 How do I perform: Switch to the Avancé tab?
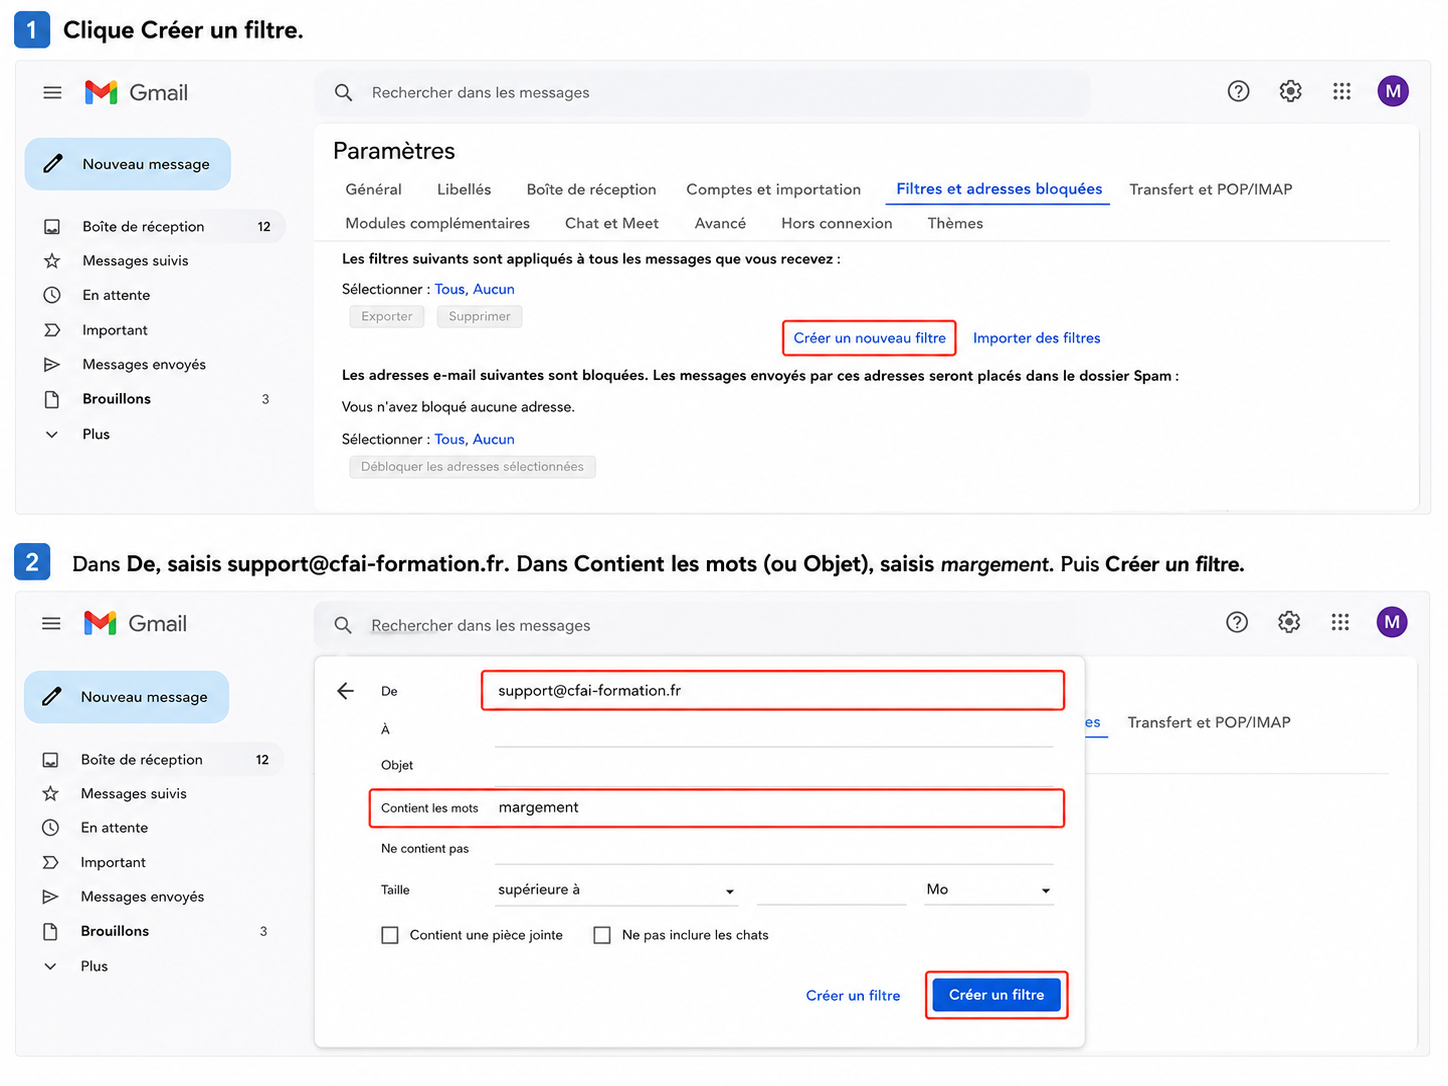(720, 223)
